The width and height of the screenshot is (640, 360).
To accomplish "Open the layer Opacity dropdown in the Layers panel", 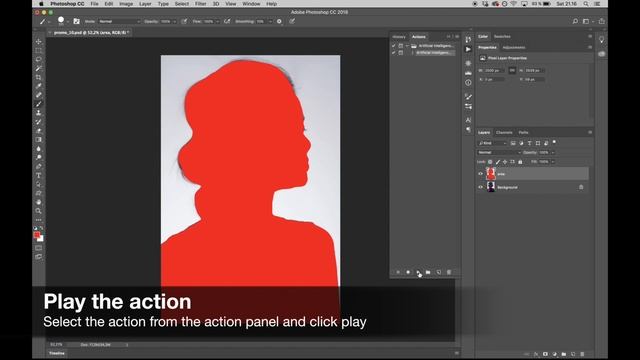I will coord(553,153).
